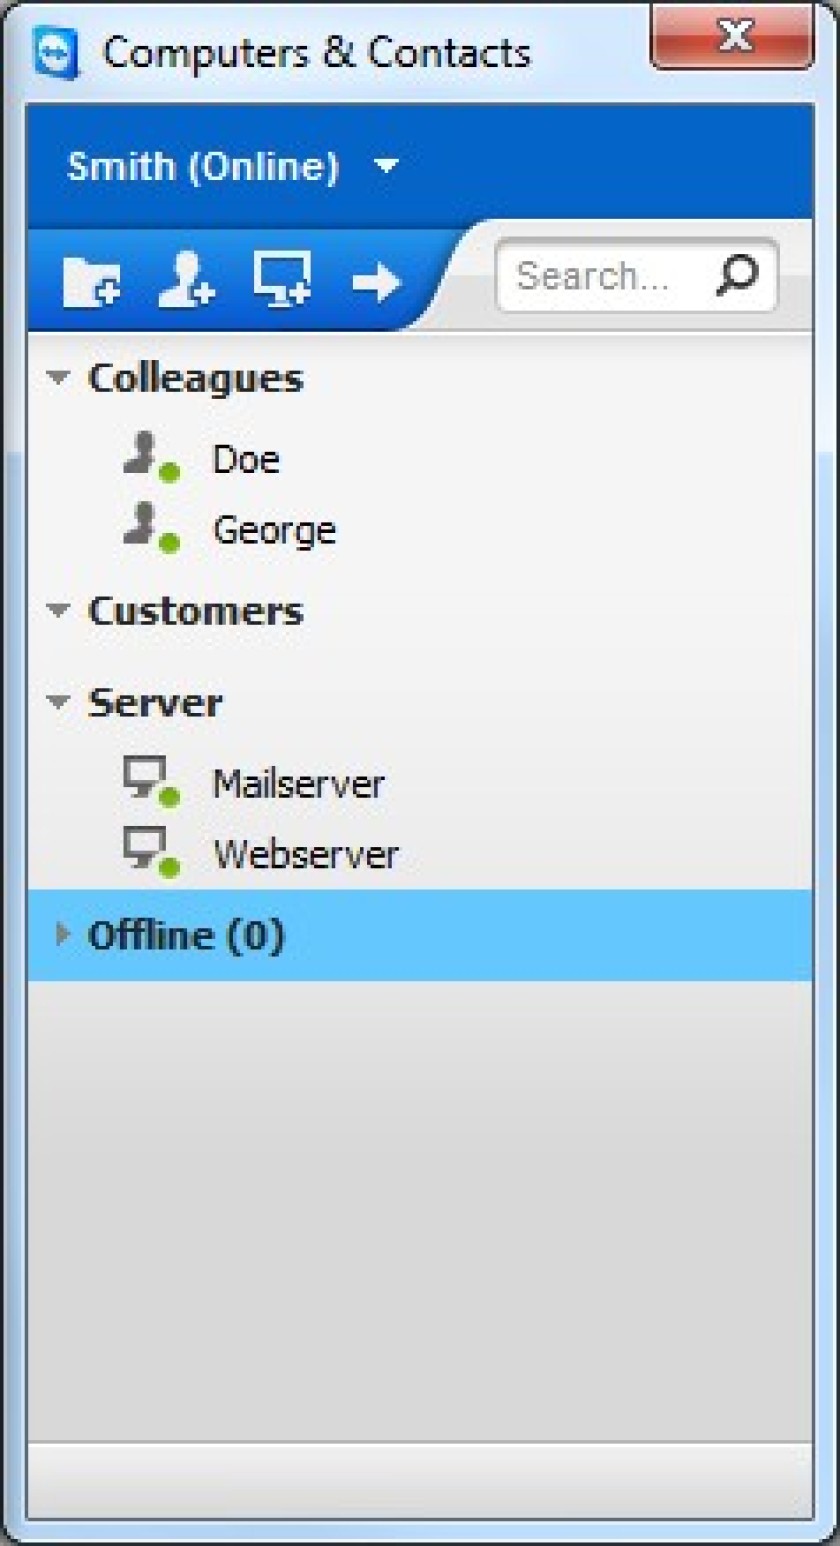The width and height of the screenshot is (840, 1546).
Task: Click the arrow icon in toolbar
Action: [x=376, y=282]
